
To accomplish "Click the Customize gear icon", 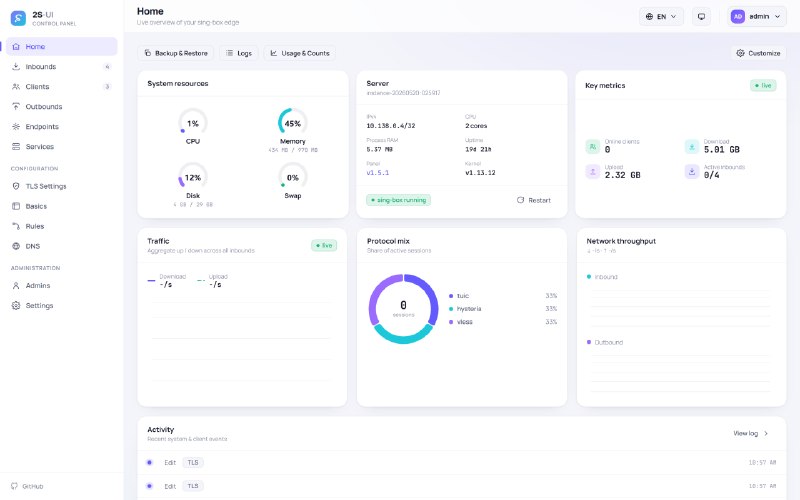I will click(740, 53).
